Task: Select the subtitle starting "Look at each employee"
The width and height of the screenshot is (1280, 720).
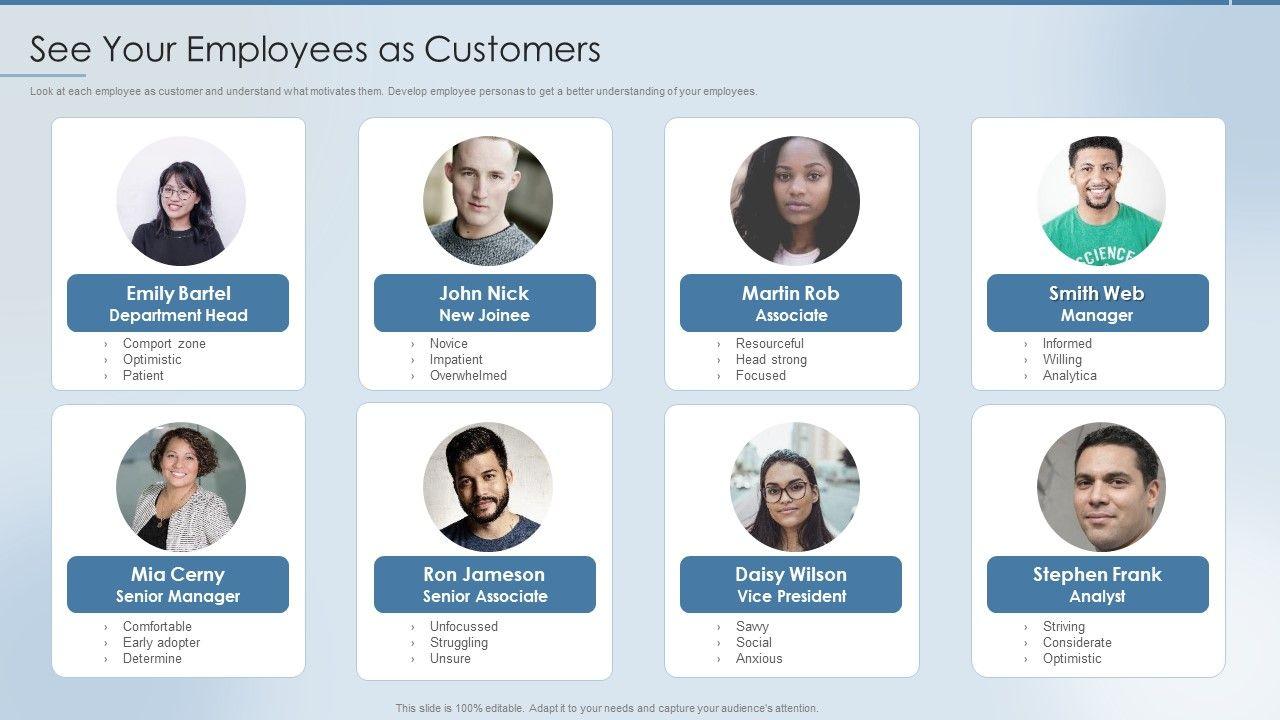Action: pyautogui.click(x=394, y=91)
